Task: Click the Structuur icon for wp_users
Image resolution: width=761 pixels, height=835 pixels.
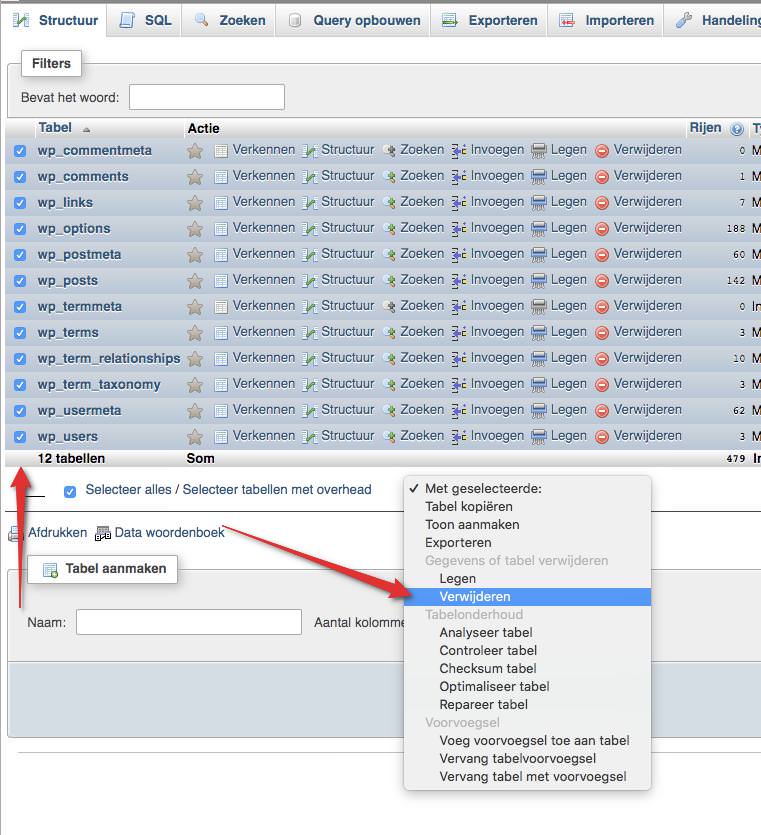Action: 310,437
